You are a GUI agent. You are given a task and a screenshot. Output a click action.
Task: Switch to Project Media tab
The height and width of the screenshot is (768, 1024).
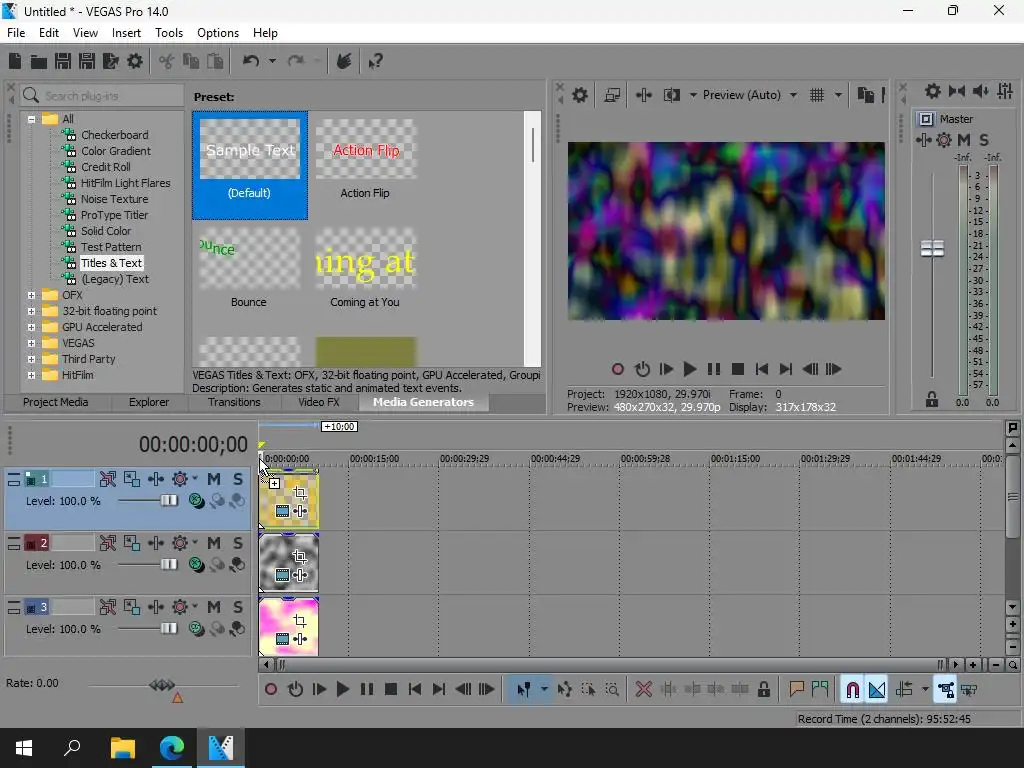tap(56, 402)
